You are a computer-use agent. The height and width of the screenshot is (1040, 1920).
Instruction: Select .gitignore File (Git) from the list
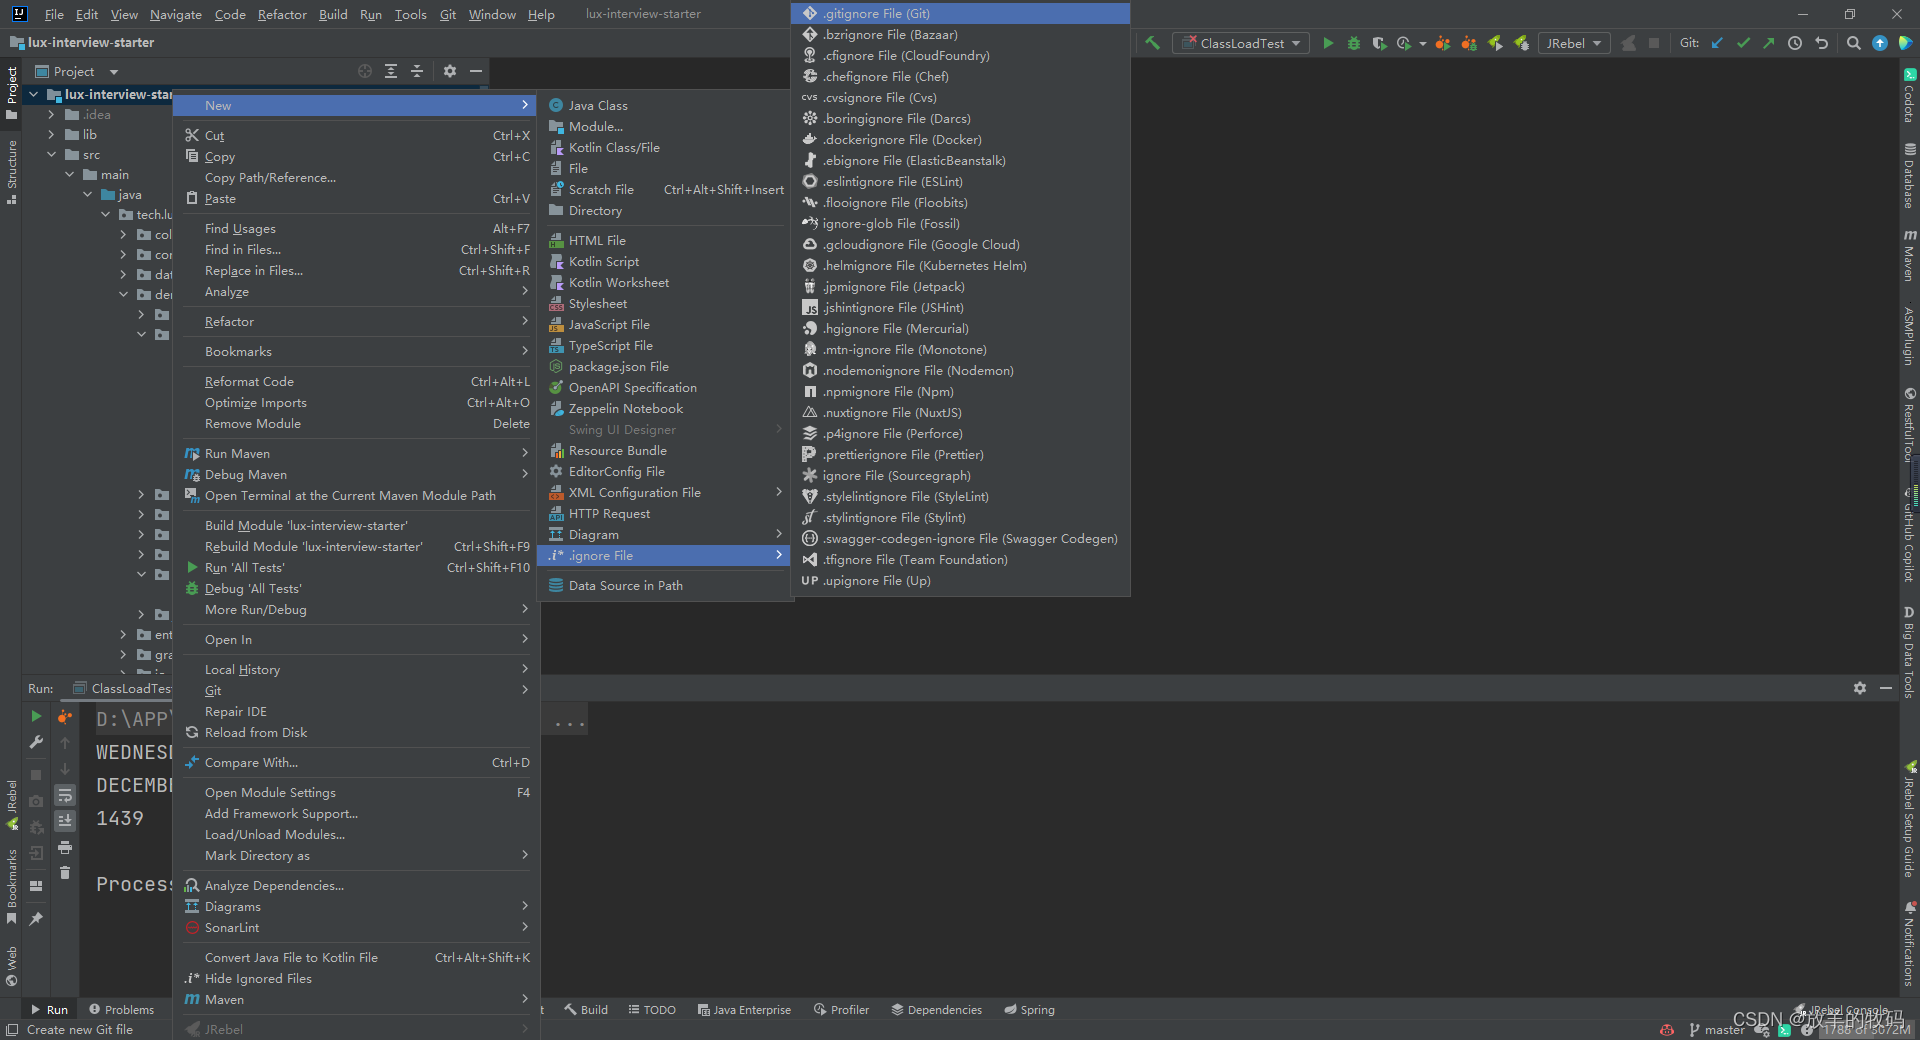click(x=880, y=13)
